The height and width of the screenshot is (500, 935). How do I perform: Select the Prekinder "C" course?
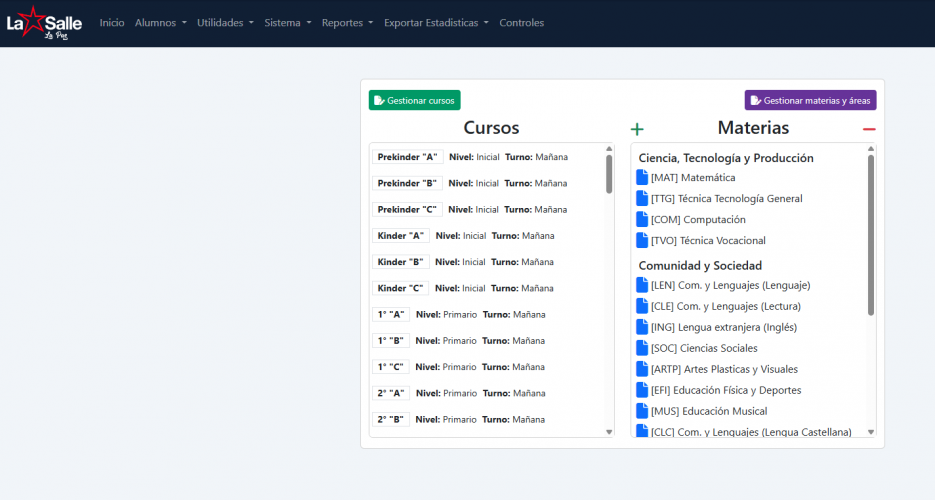[407, 209]
